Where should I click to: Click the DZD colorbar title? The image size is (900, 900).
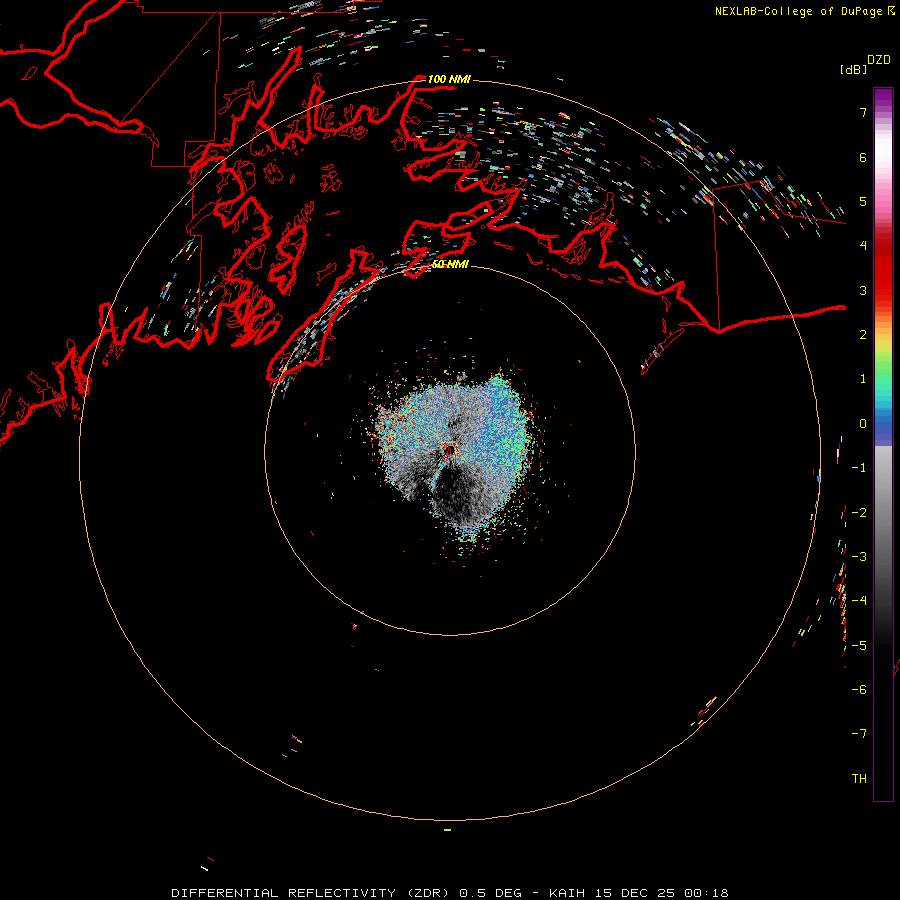point(879,60)
